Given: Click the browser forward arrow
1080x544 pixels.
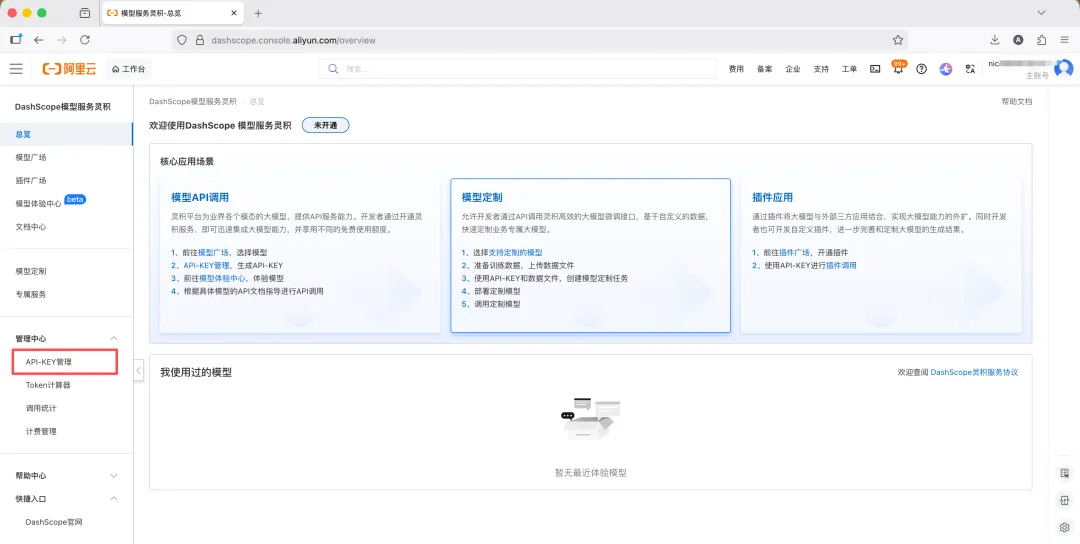Looking at the screenshot, I should click(62, 40).
